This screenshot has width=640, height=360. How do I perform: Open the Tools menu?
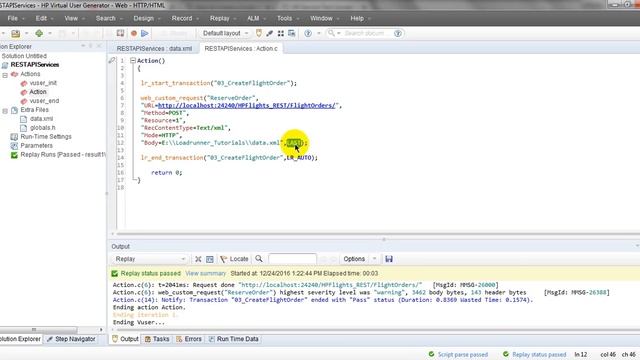click(x=284, y=18)
